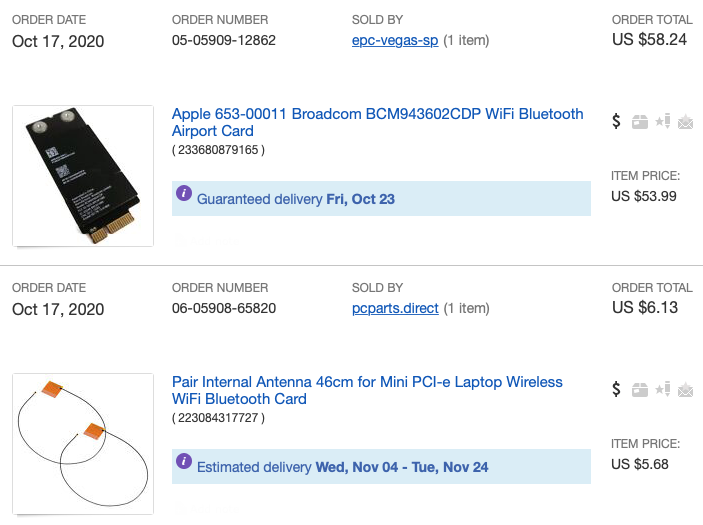Click the shipped package icon for Apple Airport Card
The image size is (703, 525).
(640, 121)
